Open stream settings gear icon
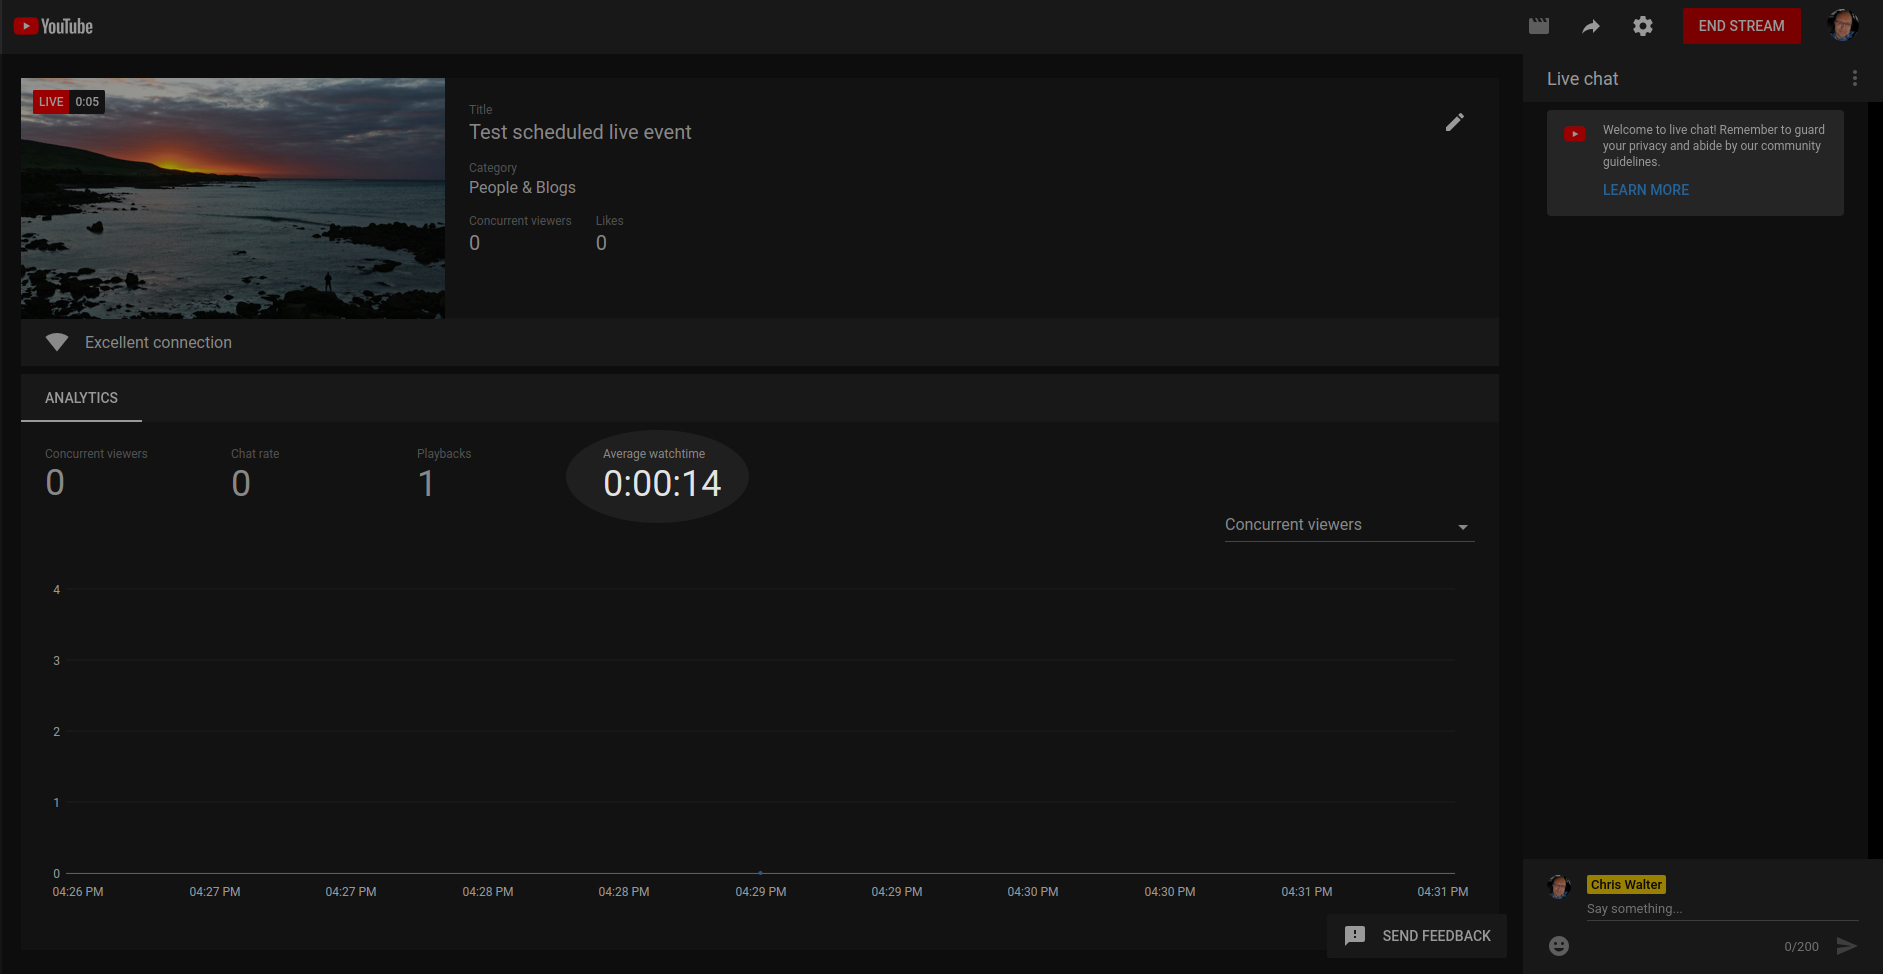Image resolution: width=1883 pixels, height=974 pixels. (x=1642, y=26)
